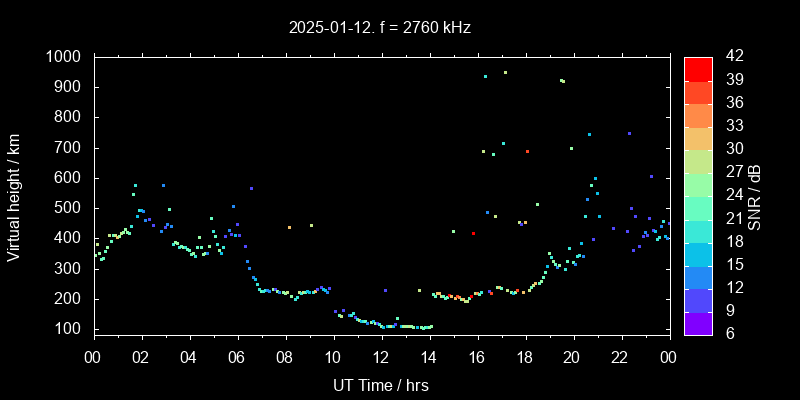Viewport: 800px width, 400px height.
Task: Click the 22 tick label on time axis
Action: click(x=621, y=358)
